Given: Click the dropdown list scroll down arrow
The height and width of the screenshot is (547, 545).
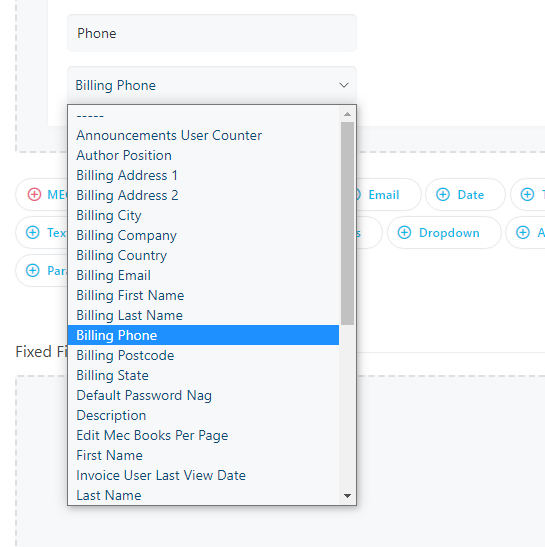Looking at the screenshot, I should 347,496.
